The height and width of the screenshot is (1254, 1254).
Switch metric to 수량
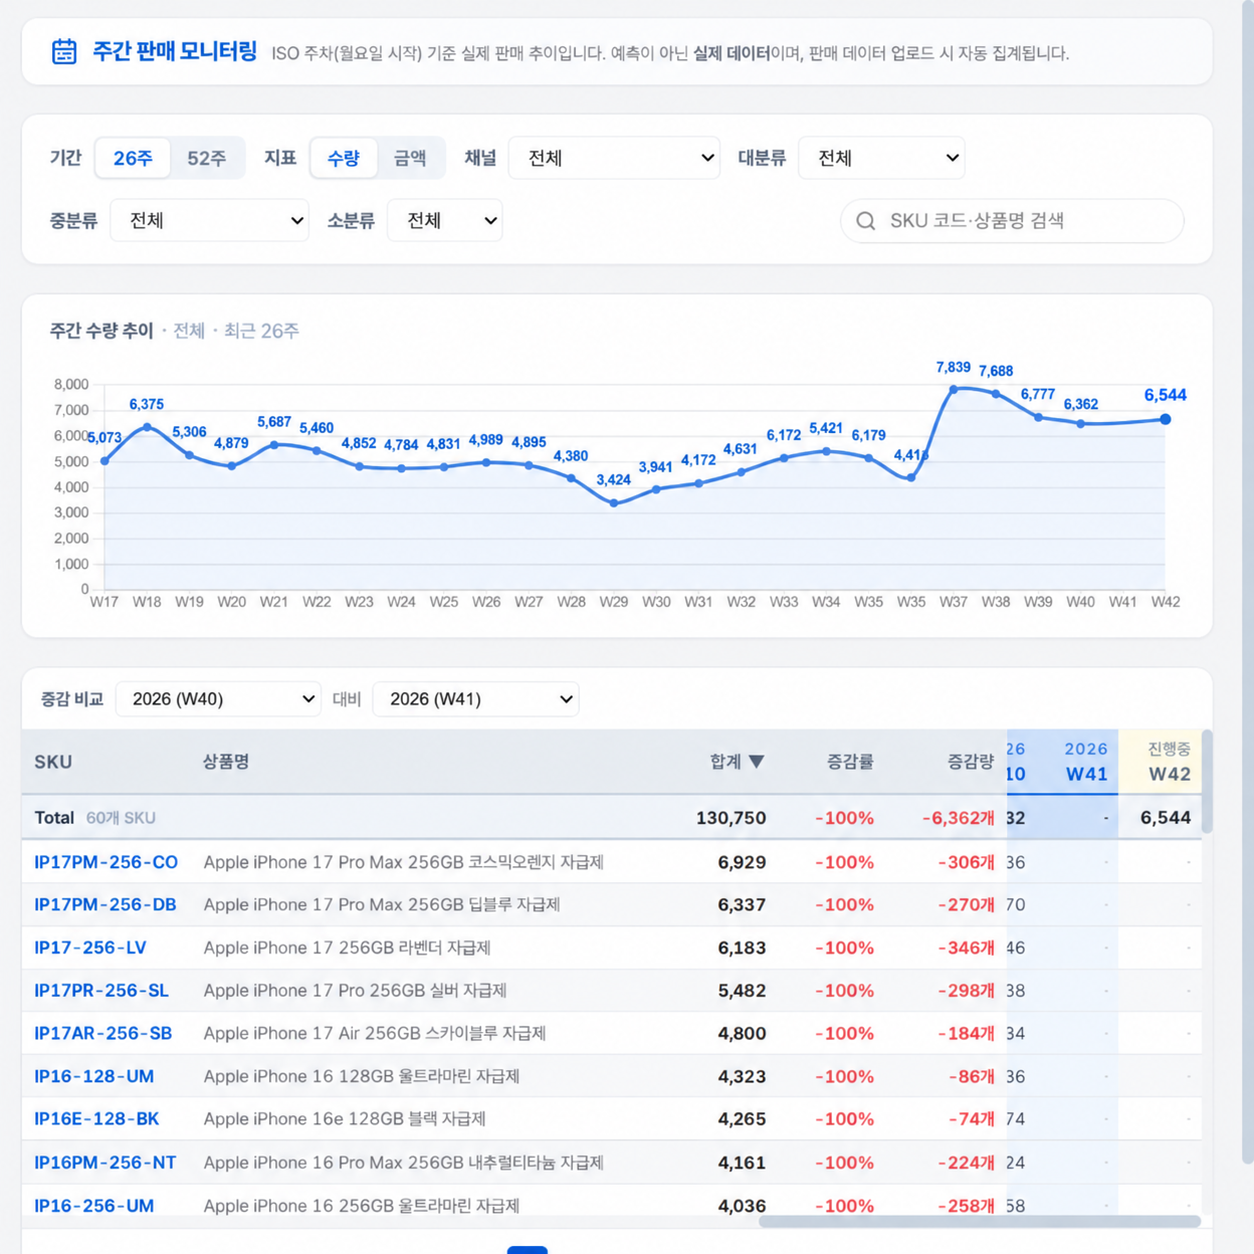click(x=343, y=158)
